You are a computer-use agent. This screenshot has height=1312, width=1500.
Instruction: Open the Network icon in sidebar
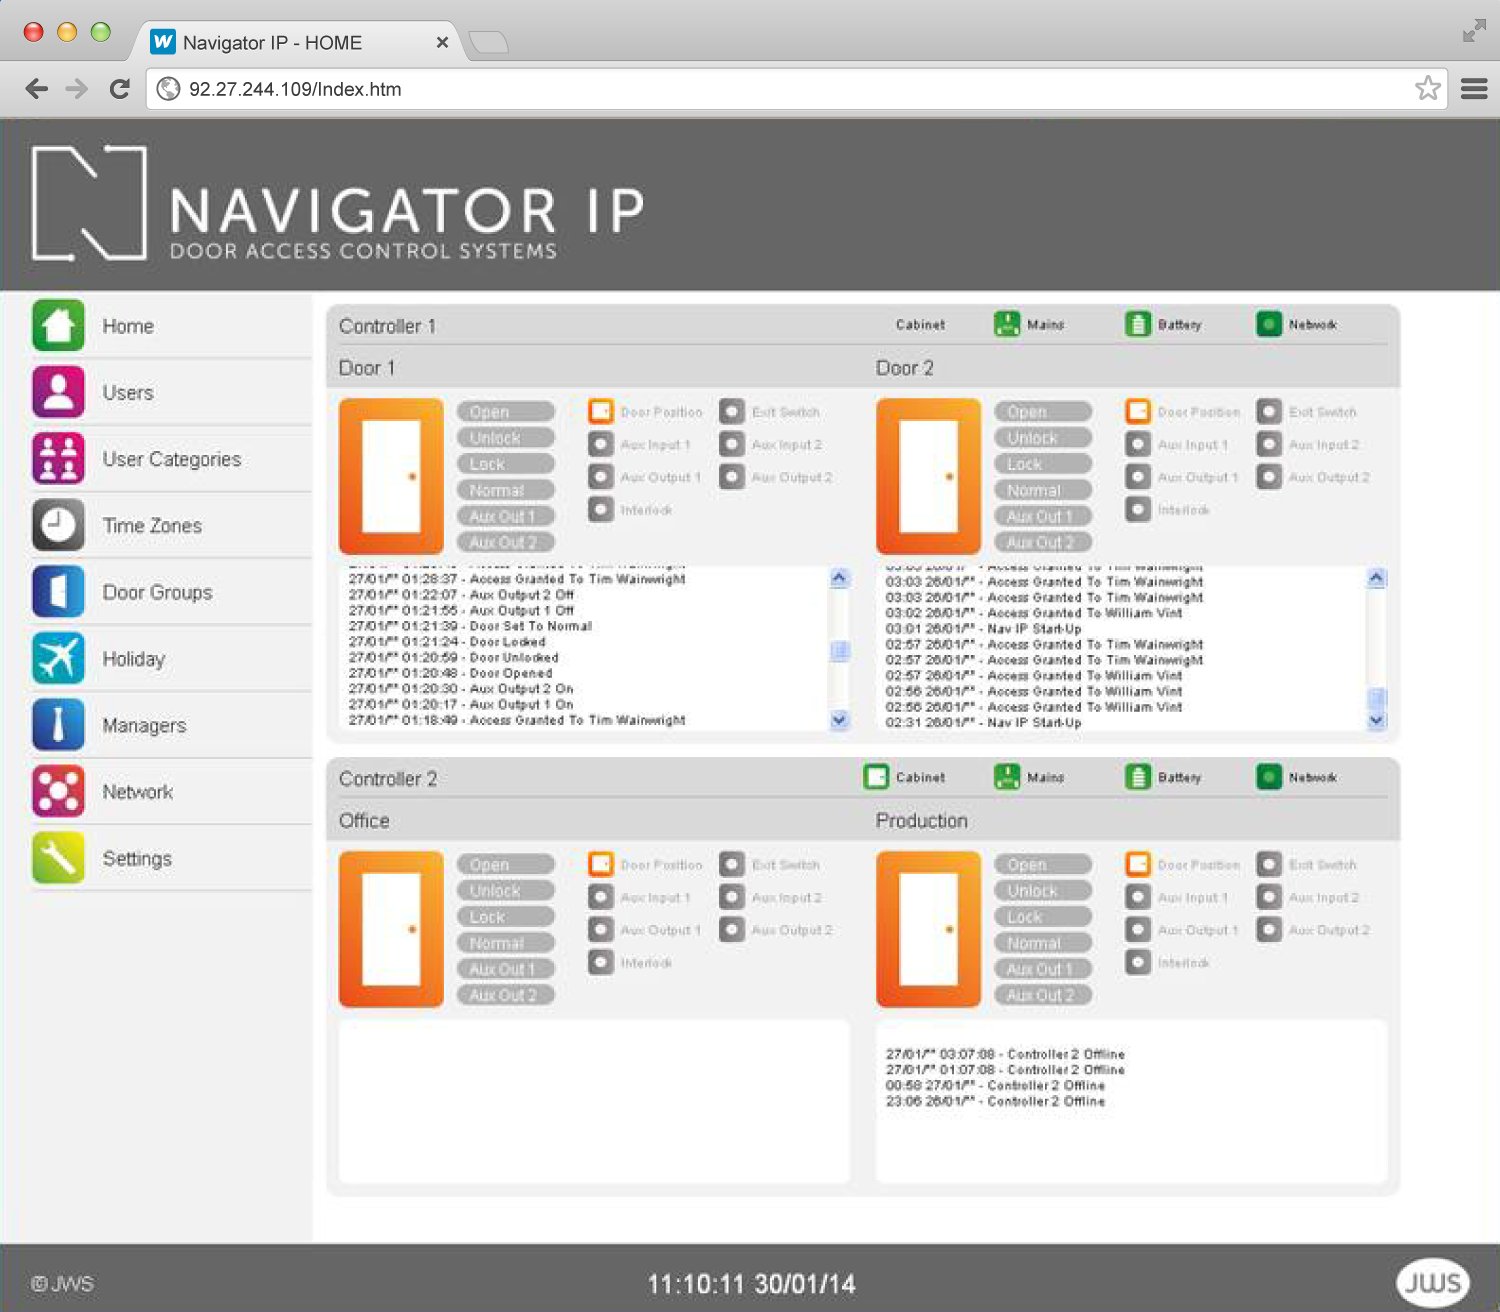pyautogui.click(x=58, y=791)
